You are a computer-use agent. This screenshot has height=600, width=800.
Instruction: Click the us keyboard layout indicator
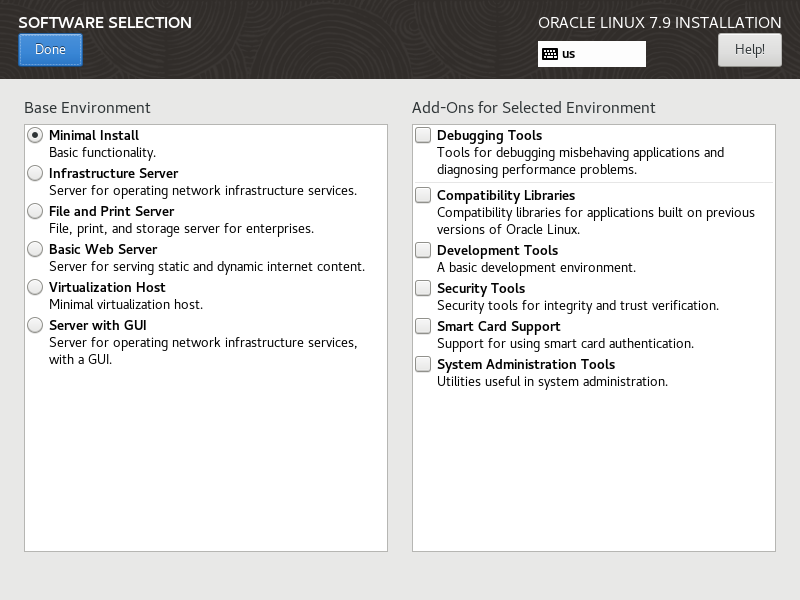pos(569,54)
